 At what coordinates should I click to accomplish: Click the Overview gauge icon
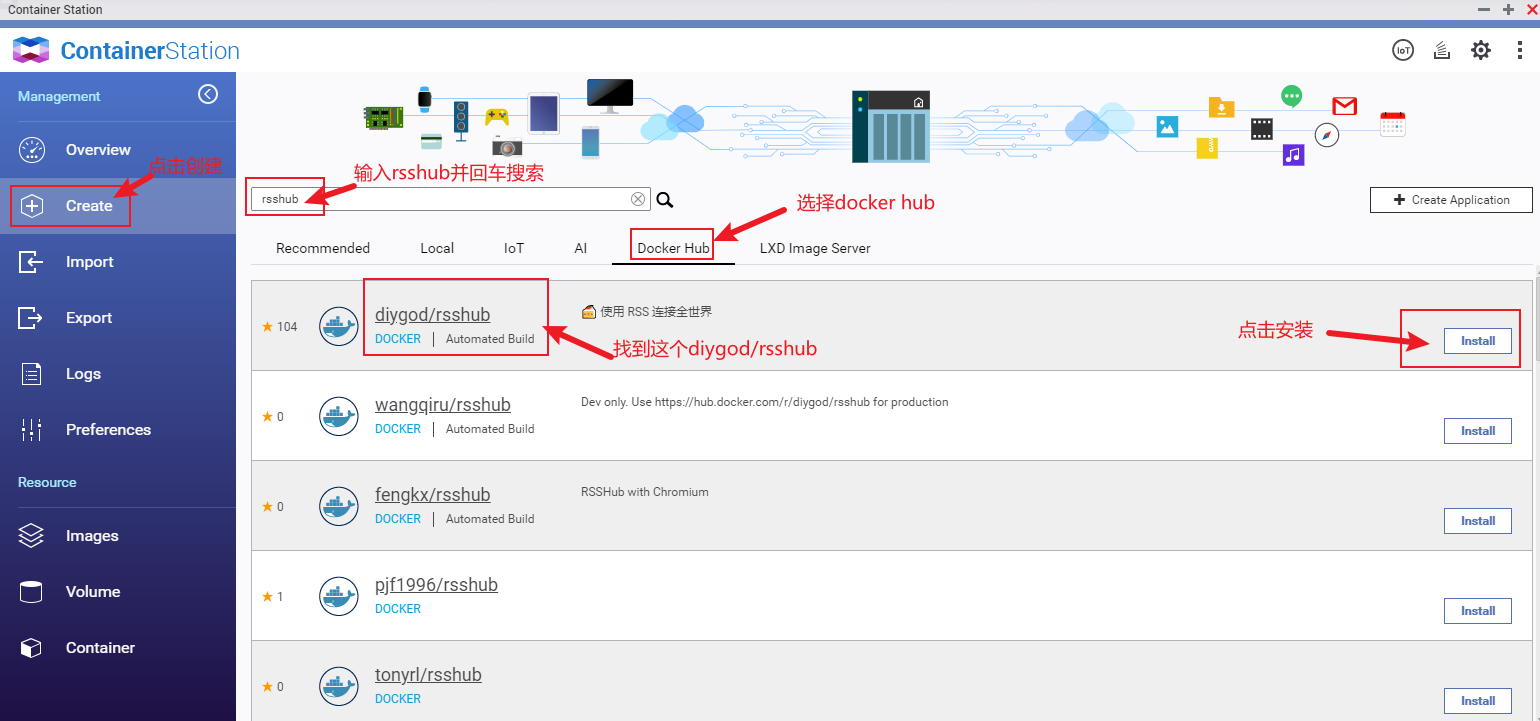point(32,150)
